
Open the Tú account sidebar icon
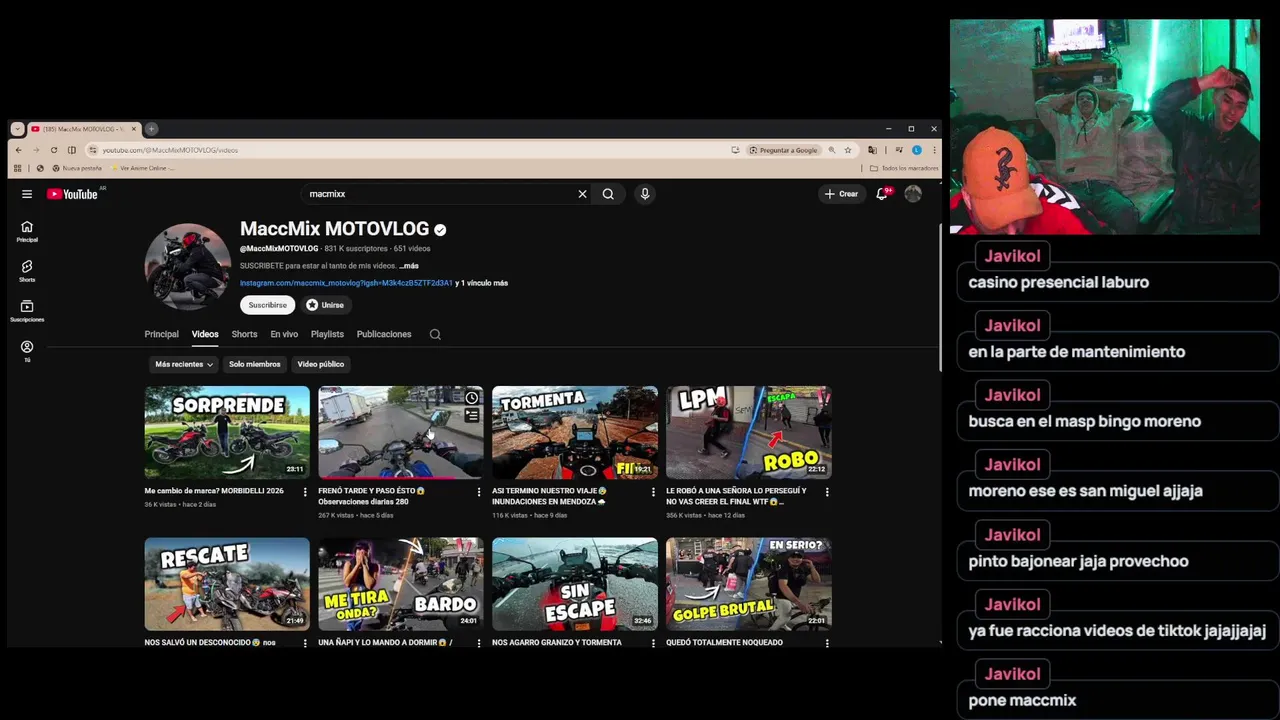coord(27,351)
